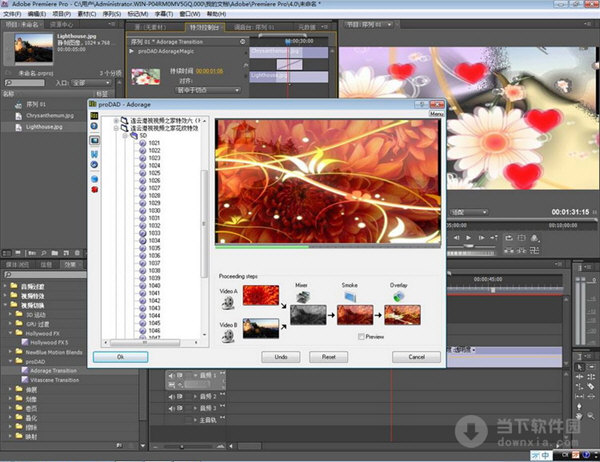Expand the GPU transitions folder
Viewport: 600px width, 462px height.
coord(11,324)
